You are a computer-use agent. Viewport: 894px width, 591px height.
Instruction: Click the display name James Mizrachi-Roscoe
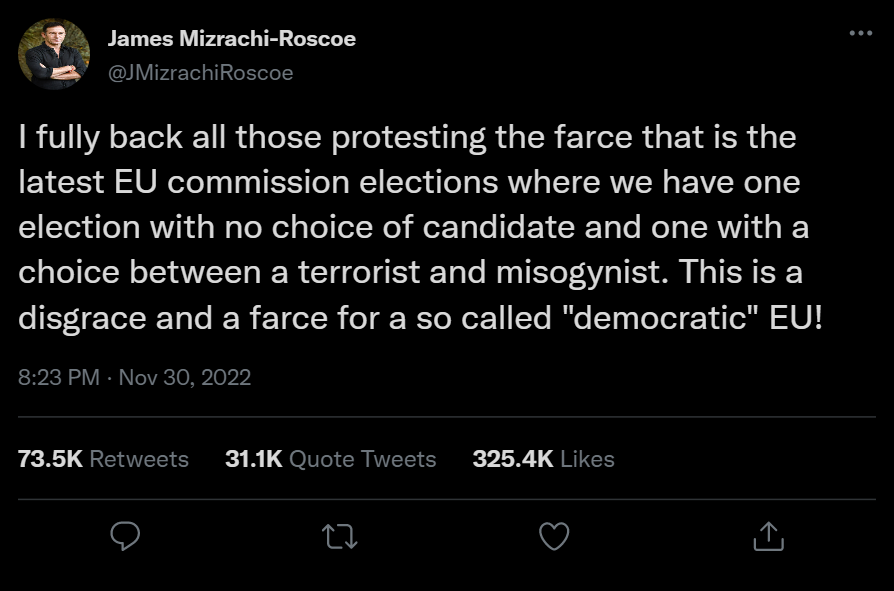coord(234,40)
